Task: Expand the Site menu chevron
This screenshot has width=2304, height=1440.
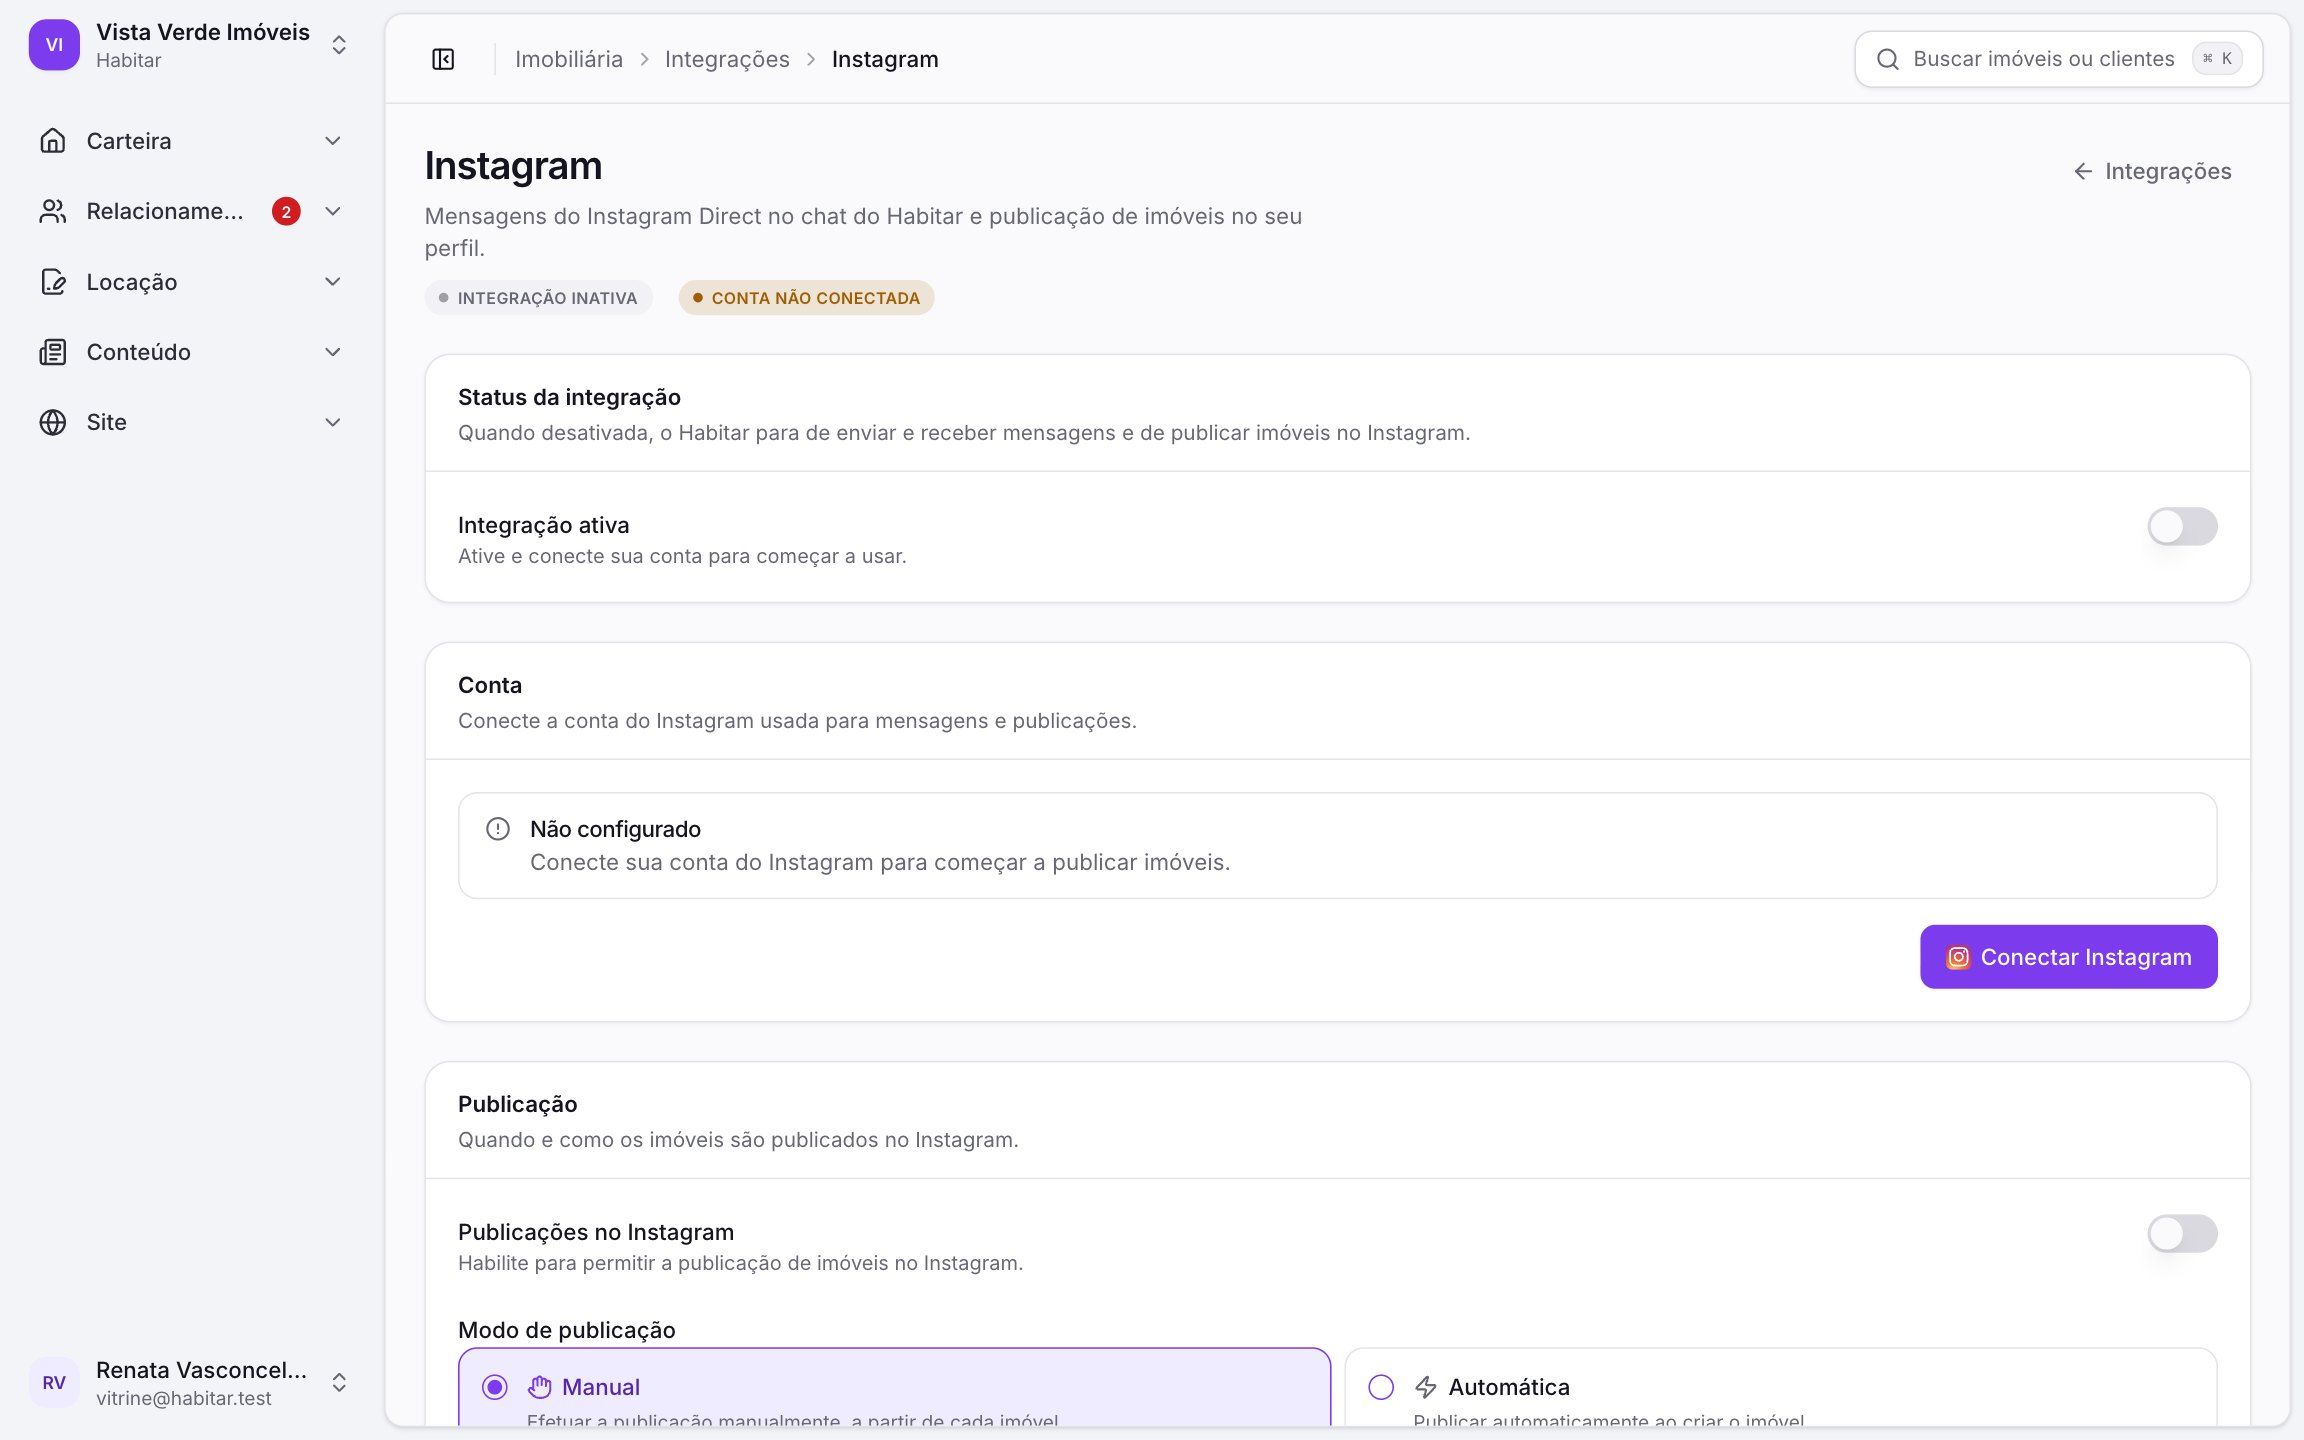Action: [333, 422]
